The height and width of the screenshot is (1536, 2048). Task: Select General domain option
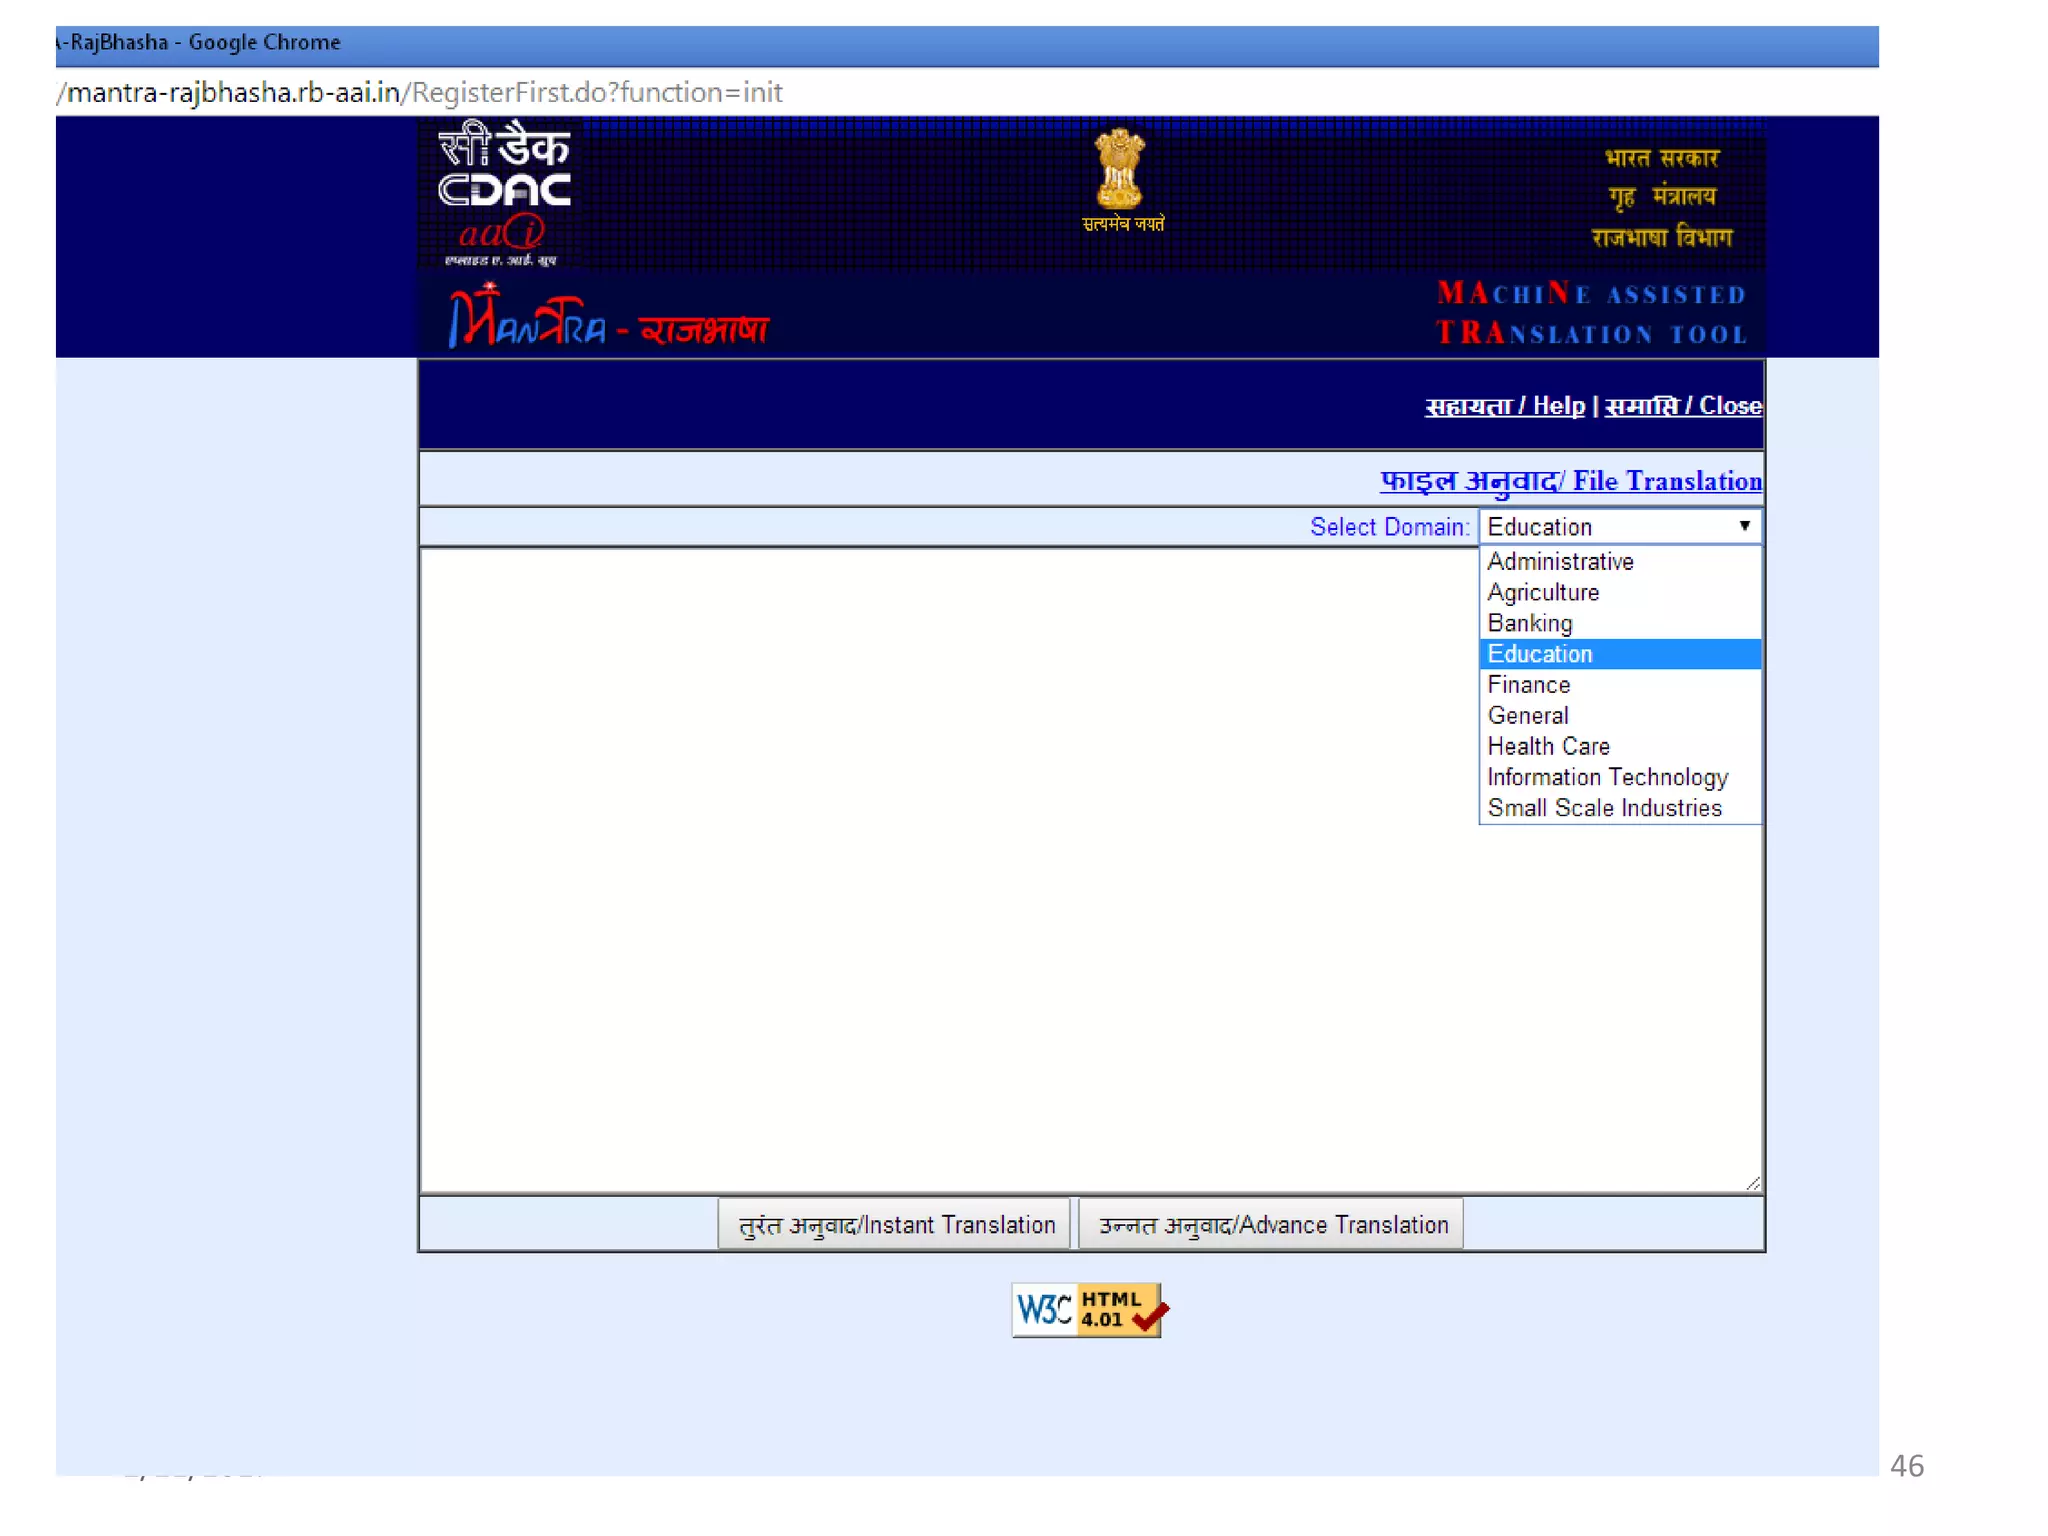point(1528,716)
